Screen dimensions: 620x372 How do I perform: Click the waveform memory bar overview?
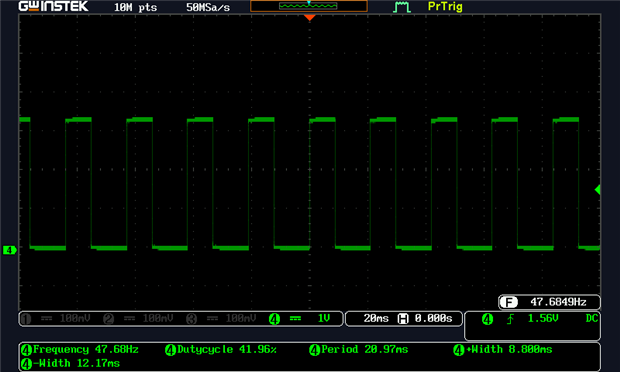pyautogui.click(x=309, y=6)
